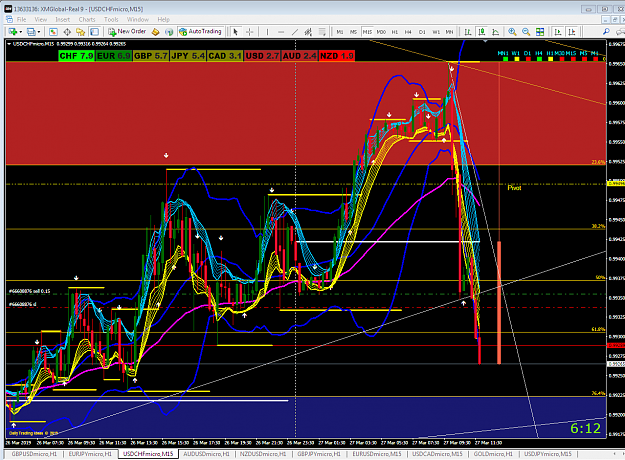Select the horizontal line drawing tool
This screenshot has height=460, width=625.
[281, 31]
